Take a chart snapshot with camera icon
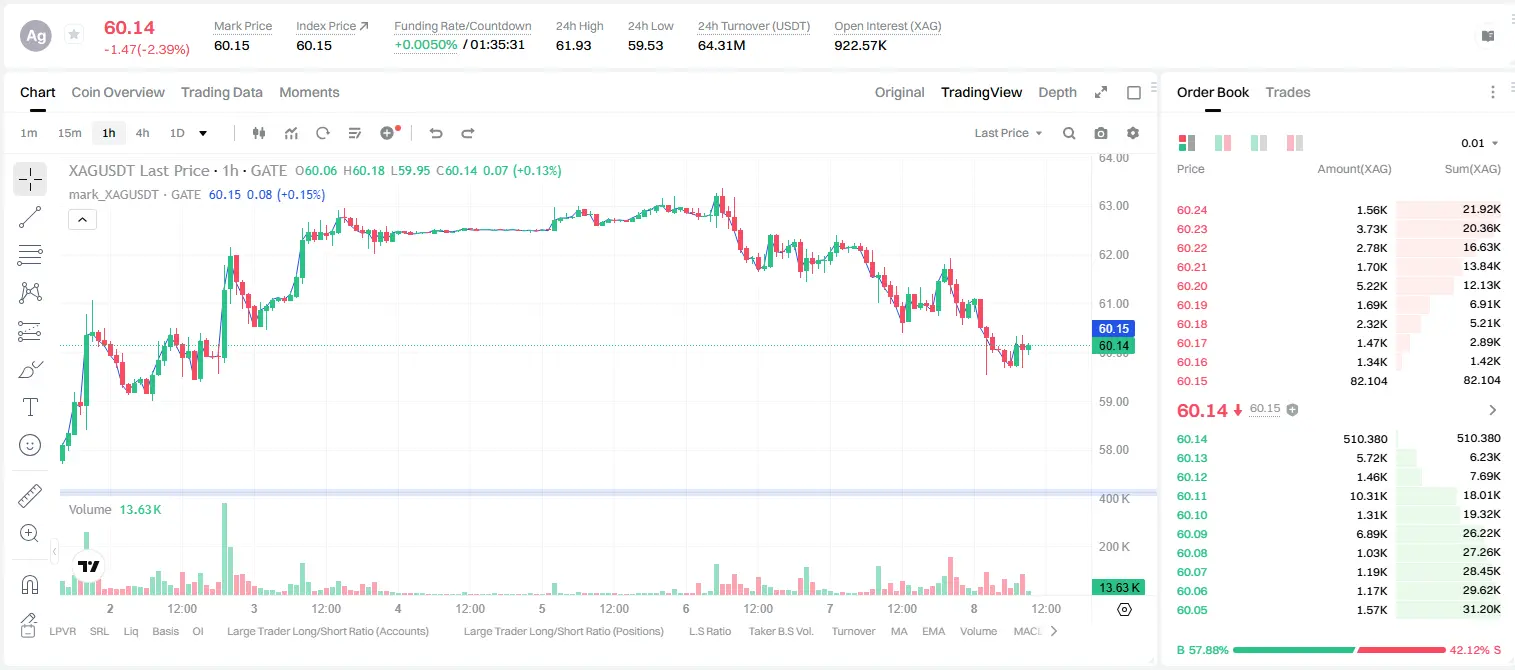 (x=1101, y=133)
